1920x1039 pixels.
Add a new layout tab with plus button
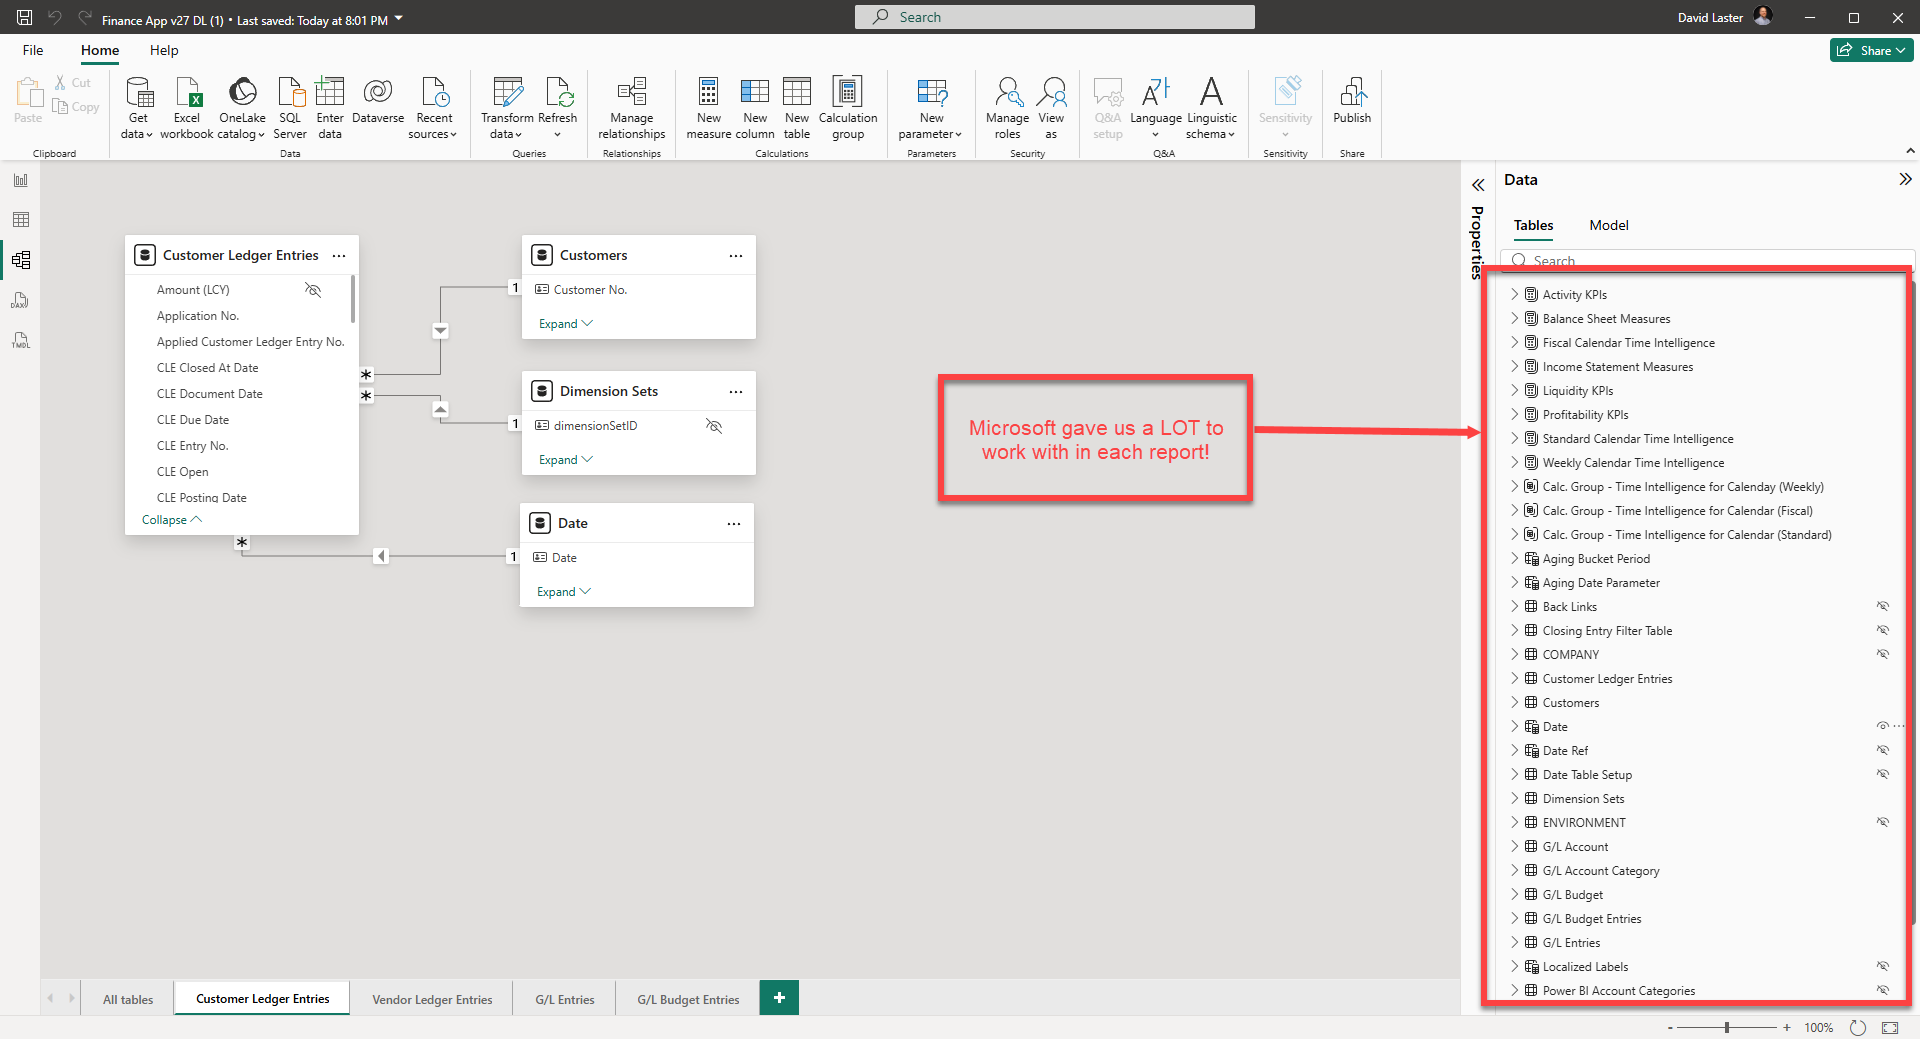779,998
